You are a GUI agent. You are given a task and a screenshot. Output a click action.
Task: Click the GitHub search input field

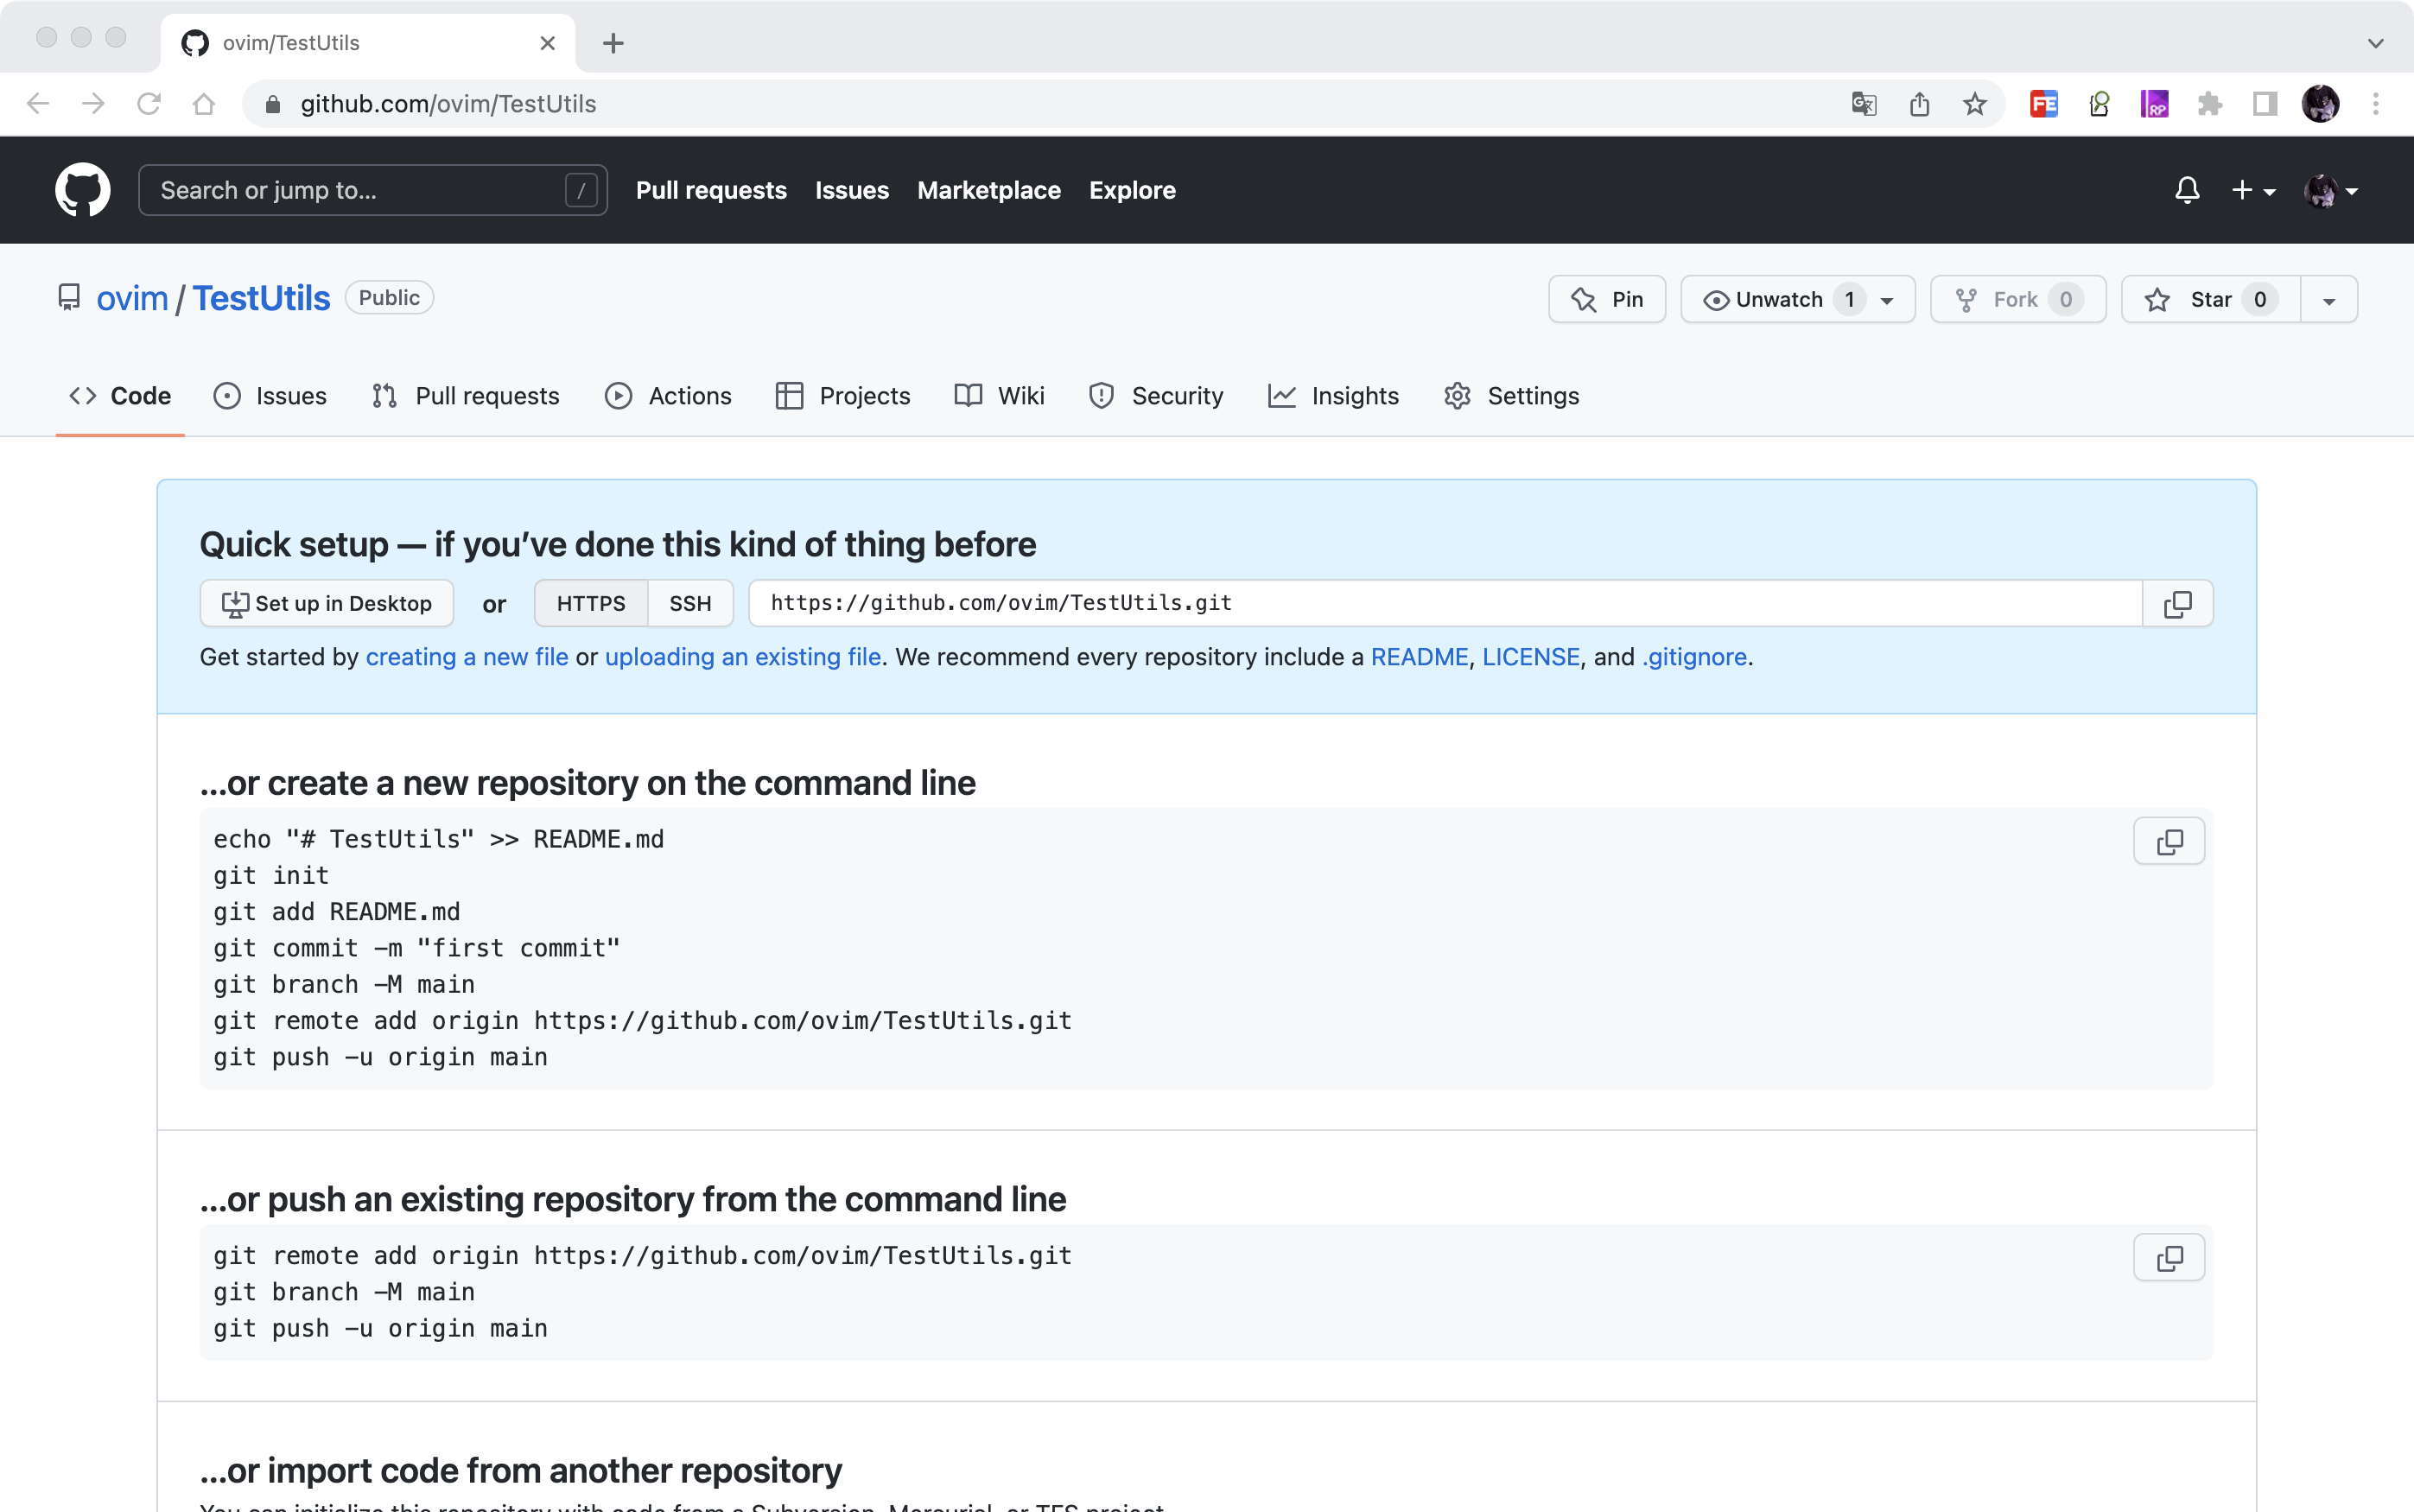[360, 190]
